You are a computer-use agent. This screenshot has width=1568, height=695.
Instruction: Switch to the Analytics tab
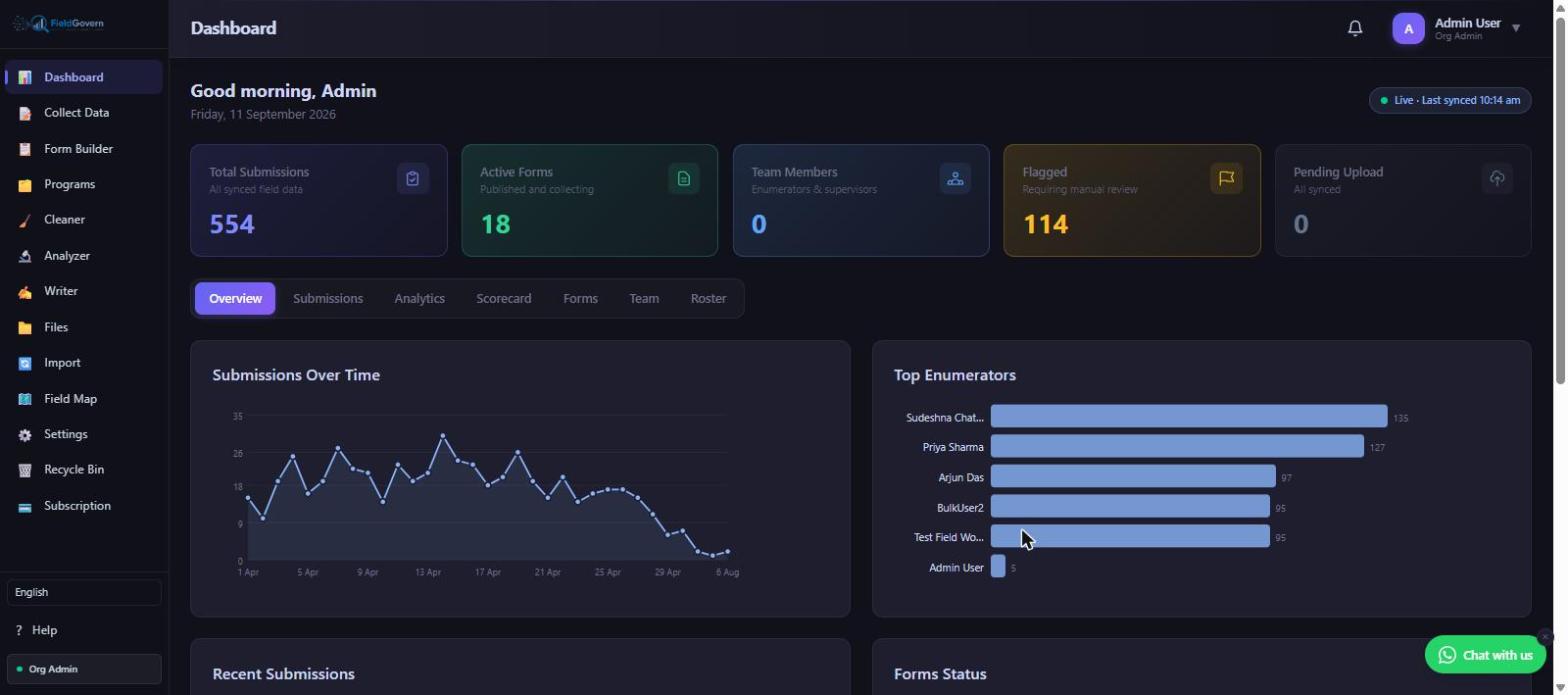point(419,298)
